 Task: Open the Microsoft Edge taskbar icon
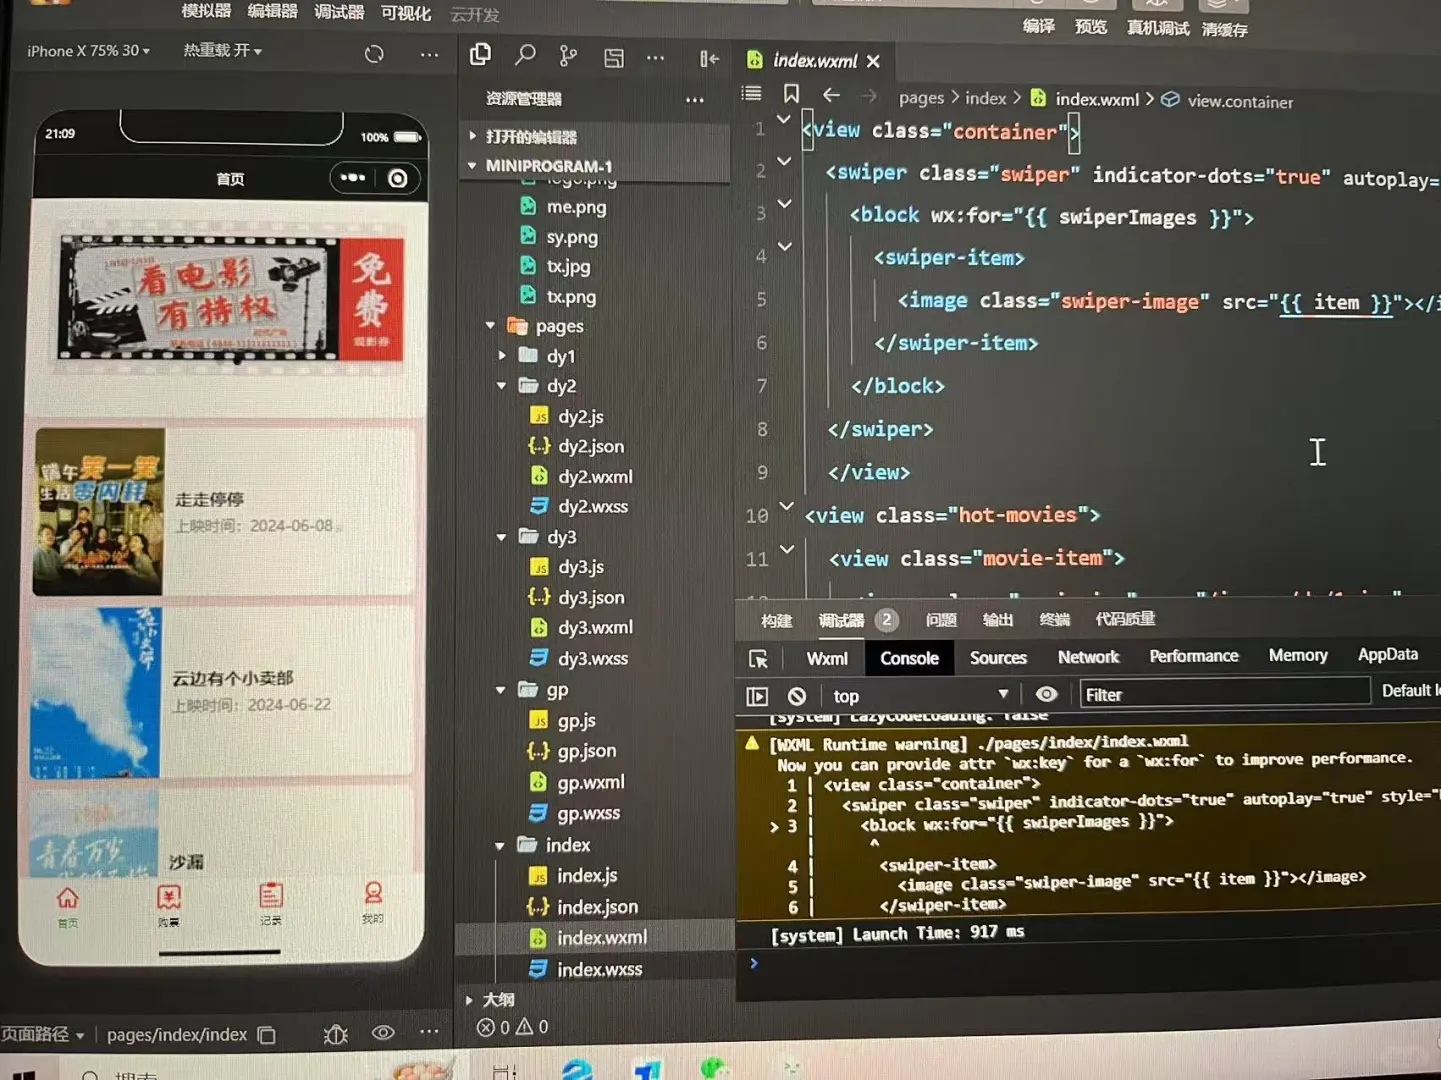[577, 1068]
